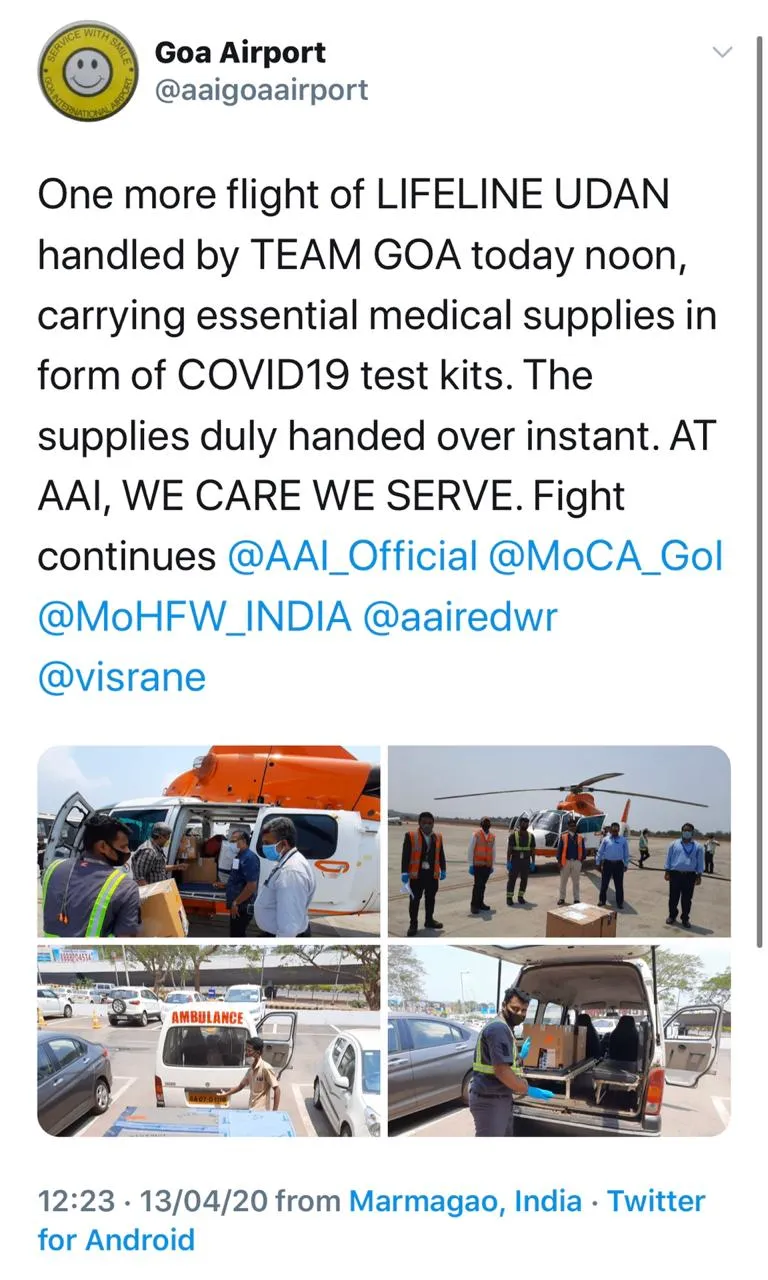Visit the @MoHFW_INDIA mention

(195, 617)
